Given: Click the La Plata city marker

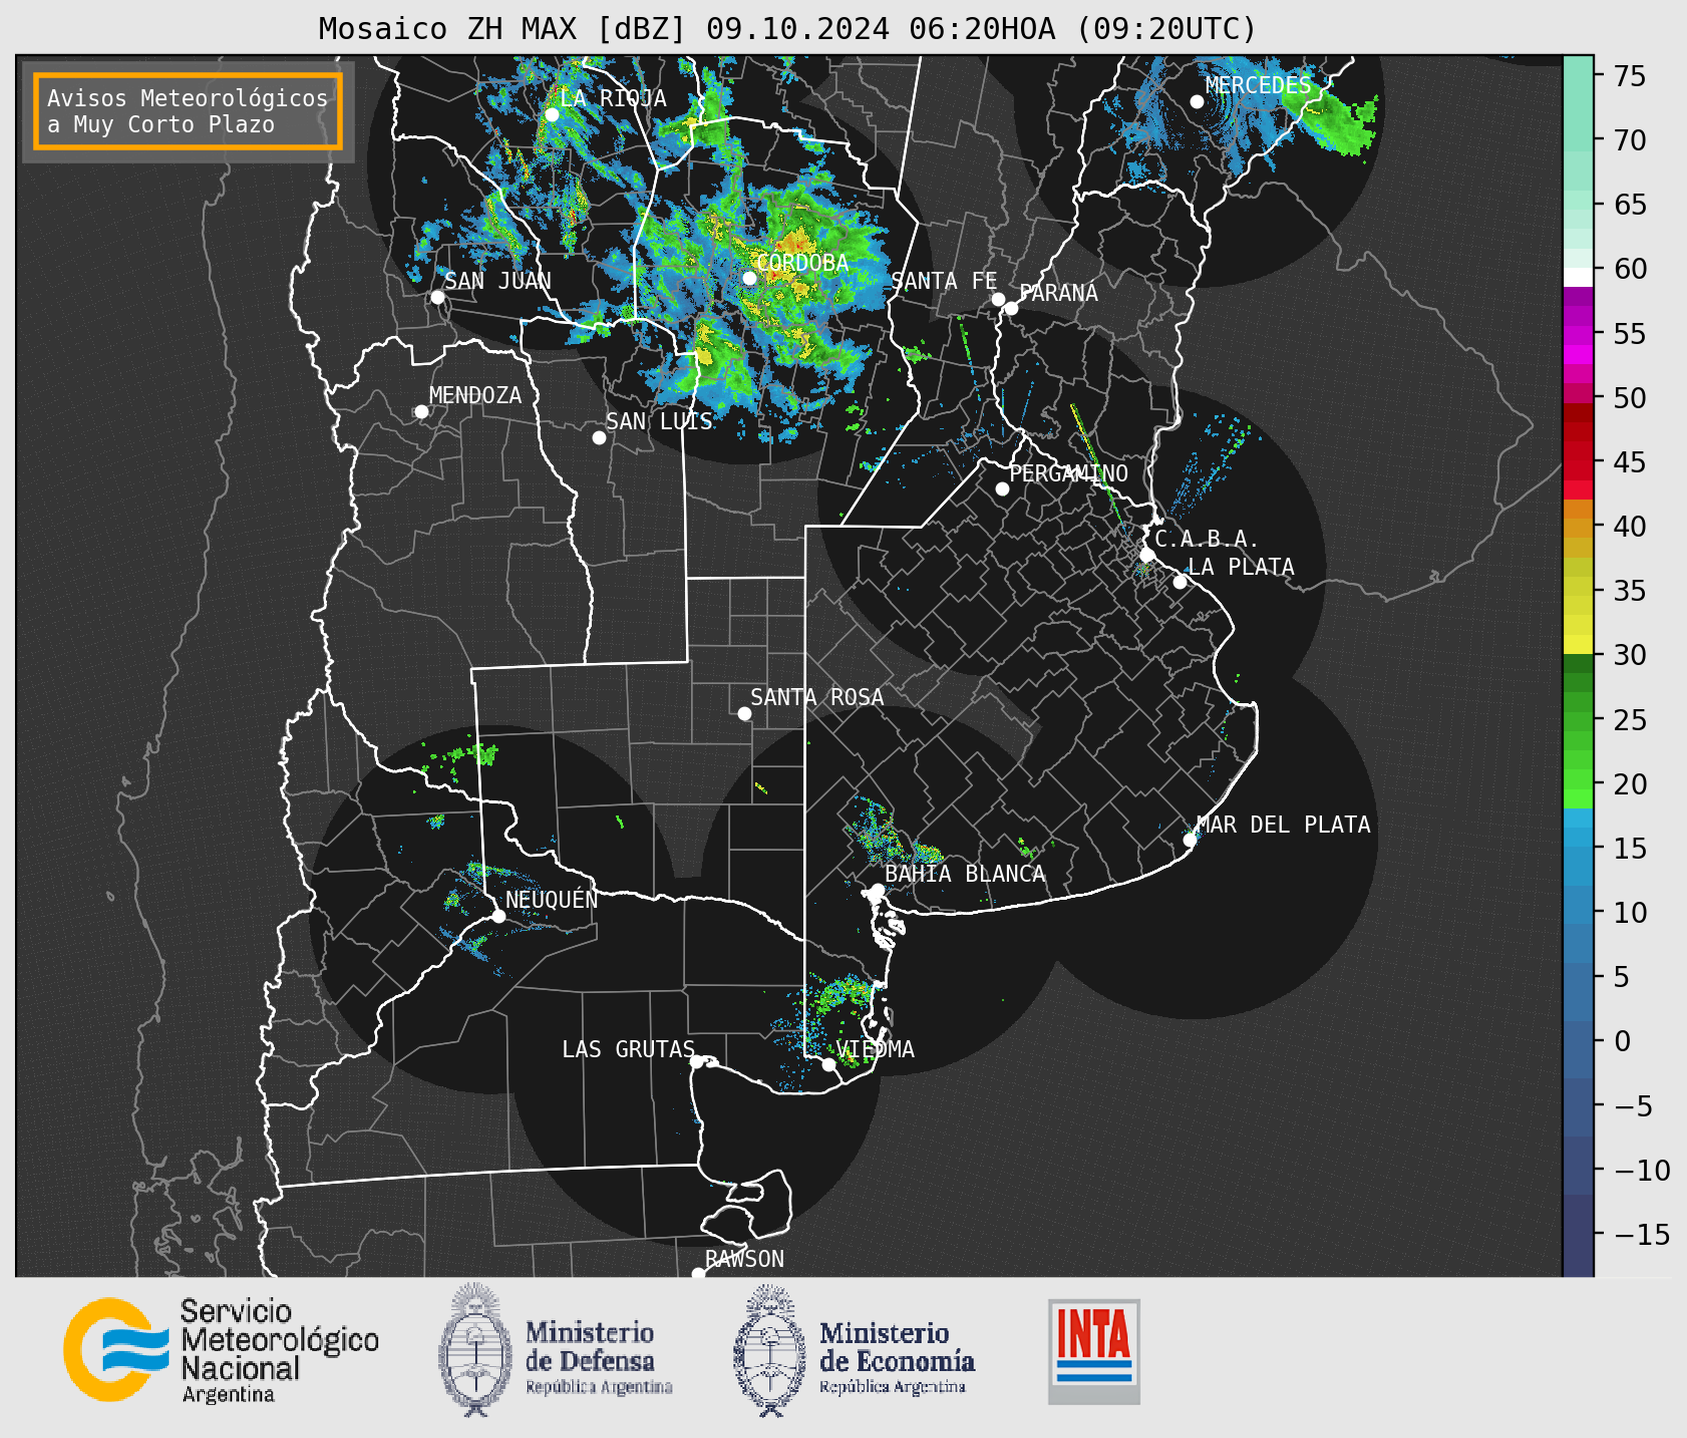Looking at the screenshot, I should [1180, 582].
